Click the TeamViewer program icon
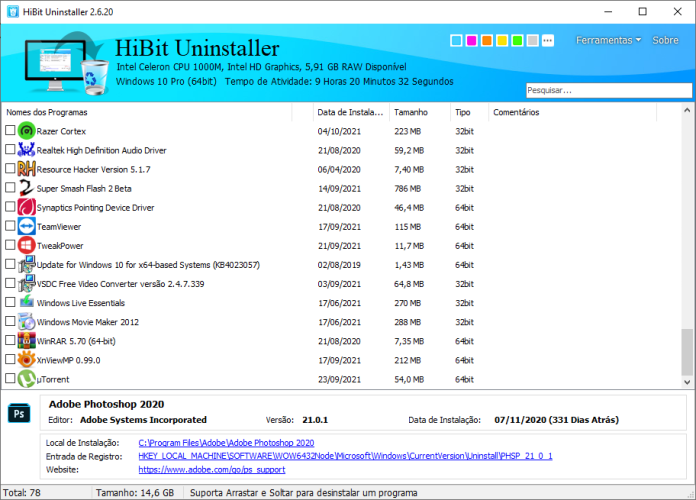Image resolution: width=696 pixels, height=500 pixels. click(27, 226)
